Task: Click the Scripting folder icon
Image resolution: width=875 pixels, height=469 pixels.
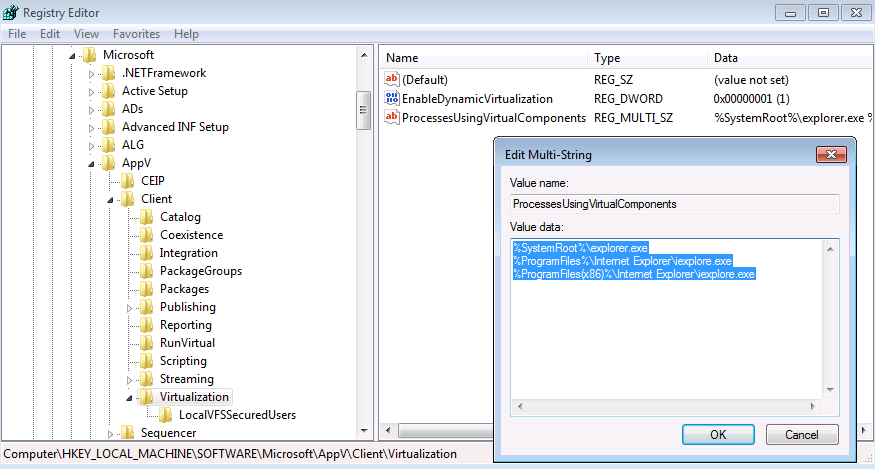Action: click(x=146, y=361)
